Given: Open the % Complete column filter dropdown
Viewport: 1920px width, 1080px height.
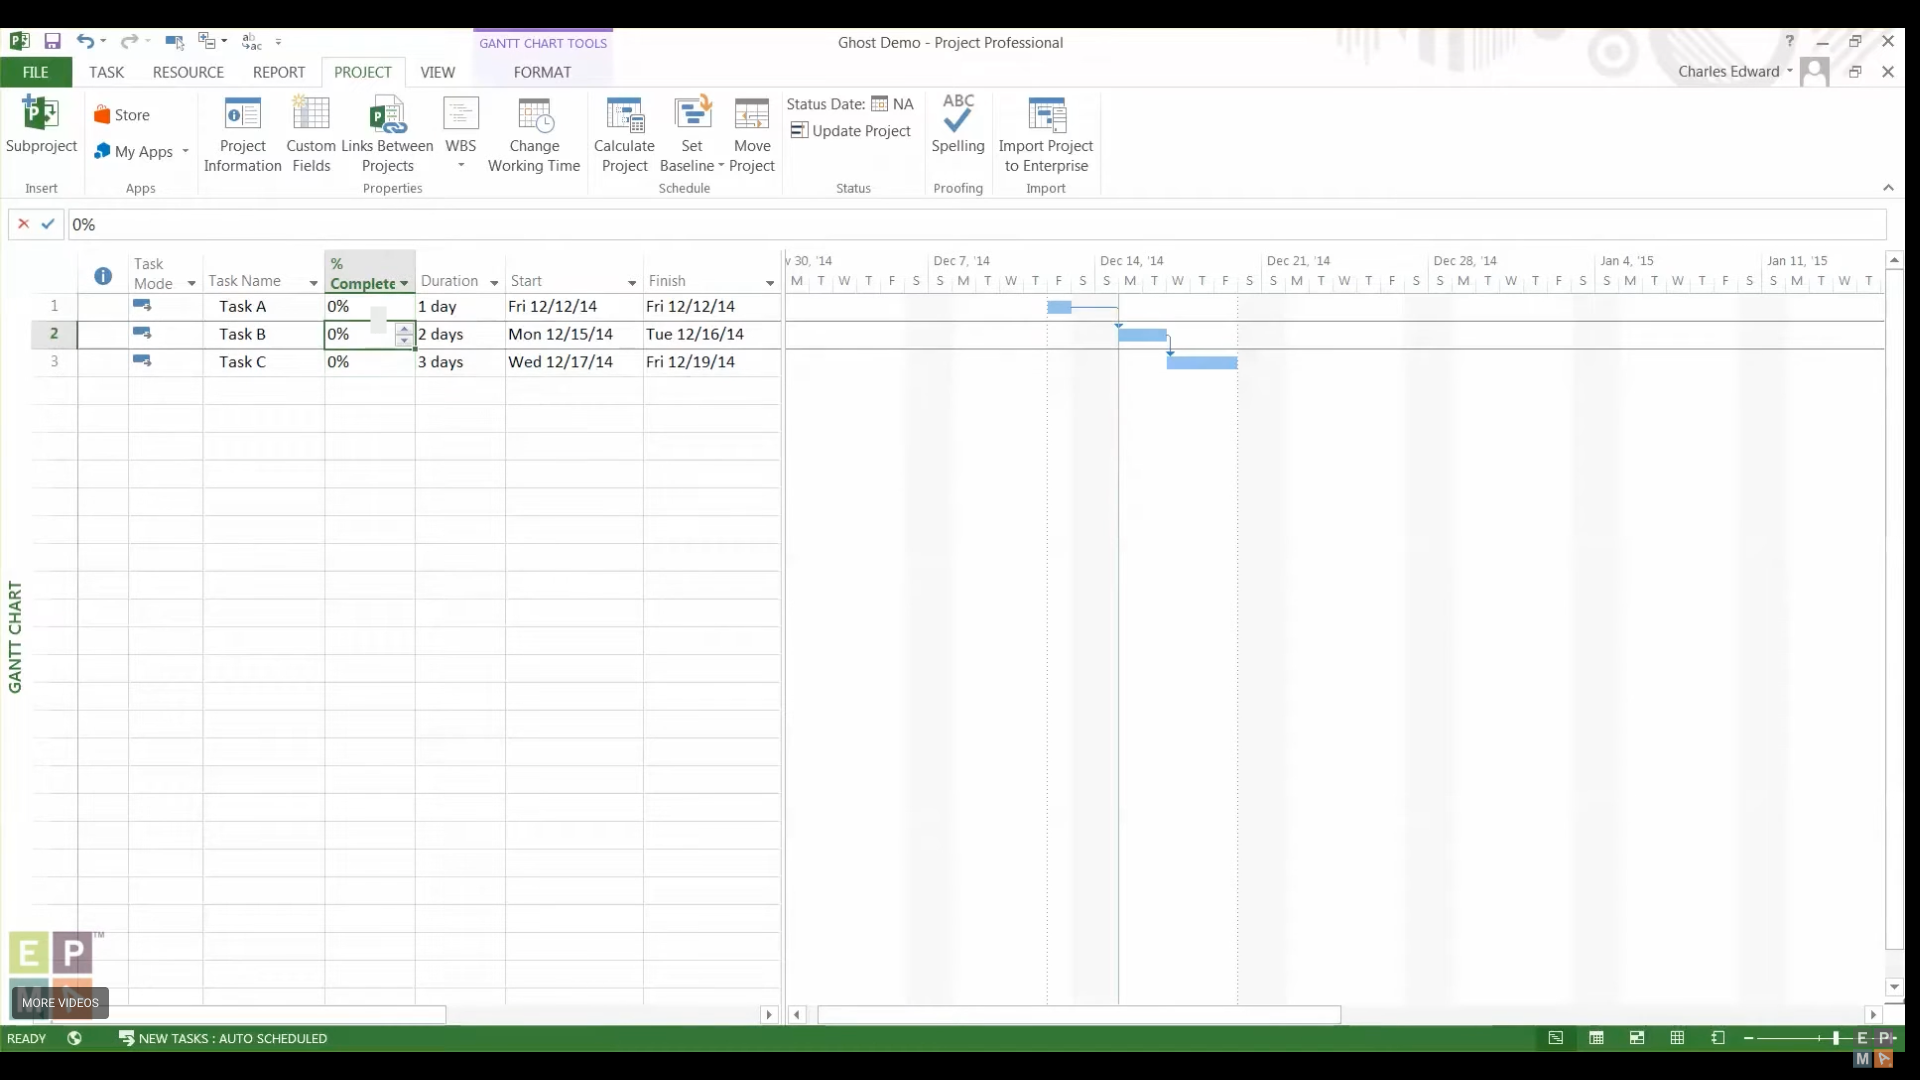Looking at the screenshot, I should pos(404,284).
